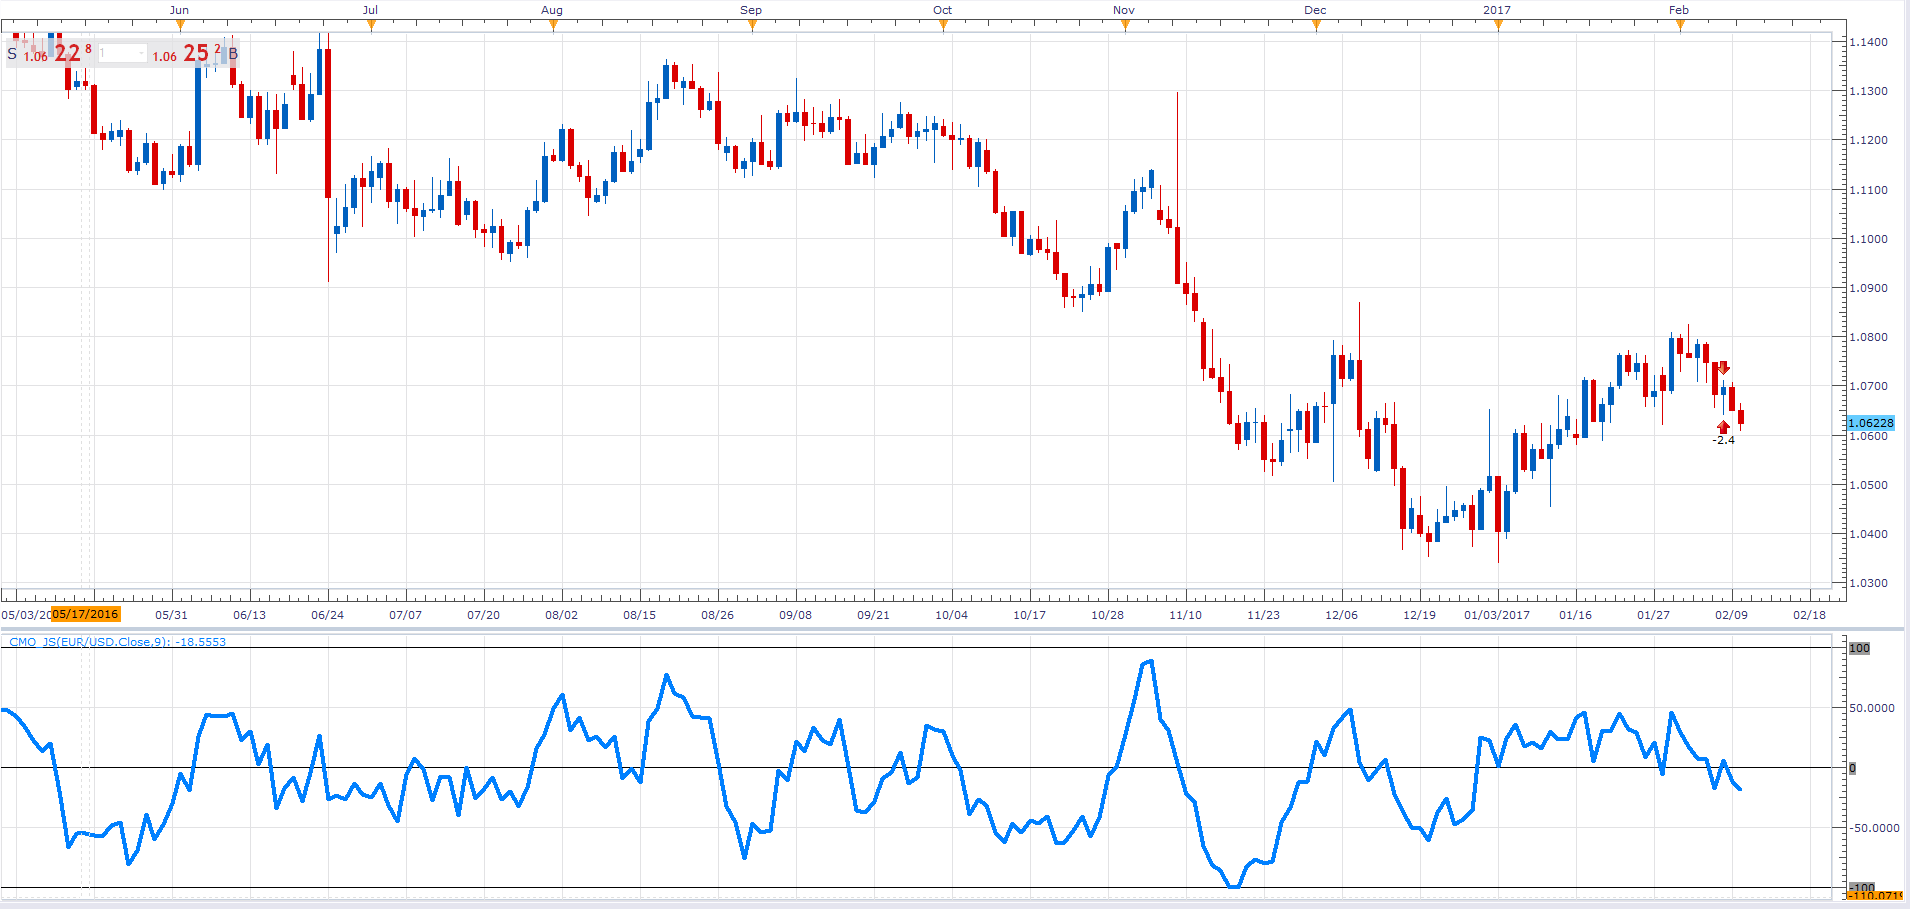This screenshot has height=909, width=1910.
Task: Click the Buy (B) price button
Action: pyautogui.click(x=195, y=53)
